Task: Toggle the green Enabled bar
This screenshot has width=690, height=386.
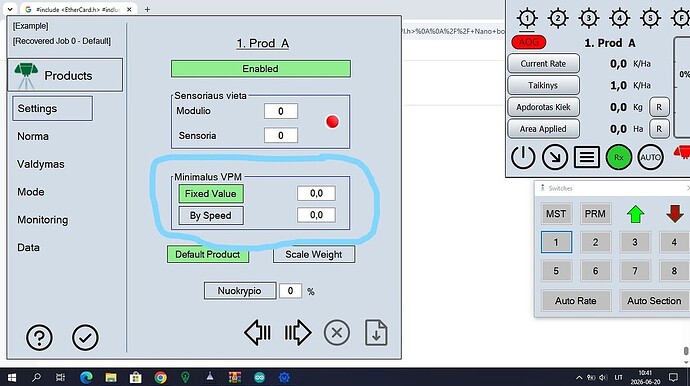Action: [x=261, y=69]
